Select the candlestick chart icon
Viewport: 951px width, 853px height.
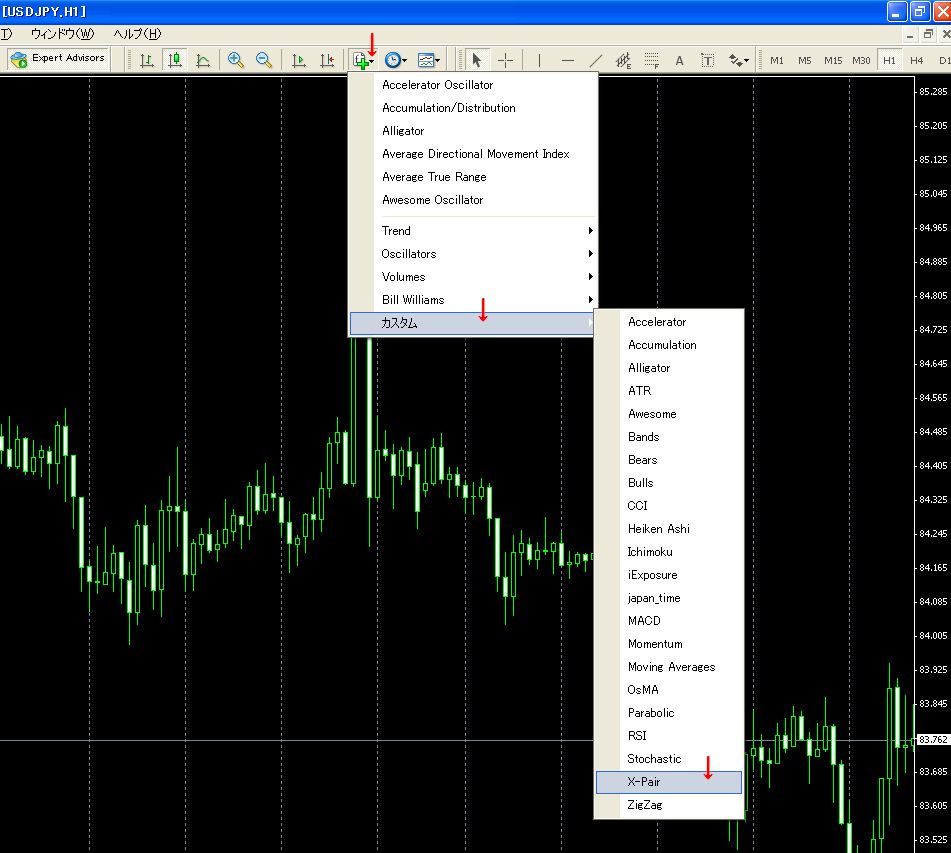pyautogui.click(x=175, y=60)
